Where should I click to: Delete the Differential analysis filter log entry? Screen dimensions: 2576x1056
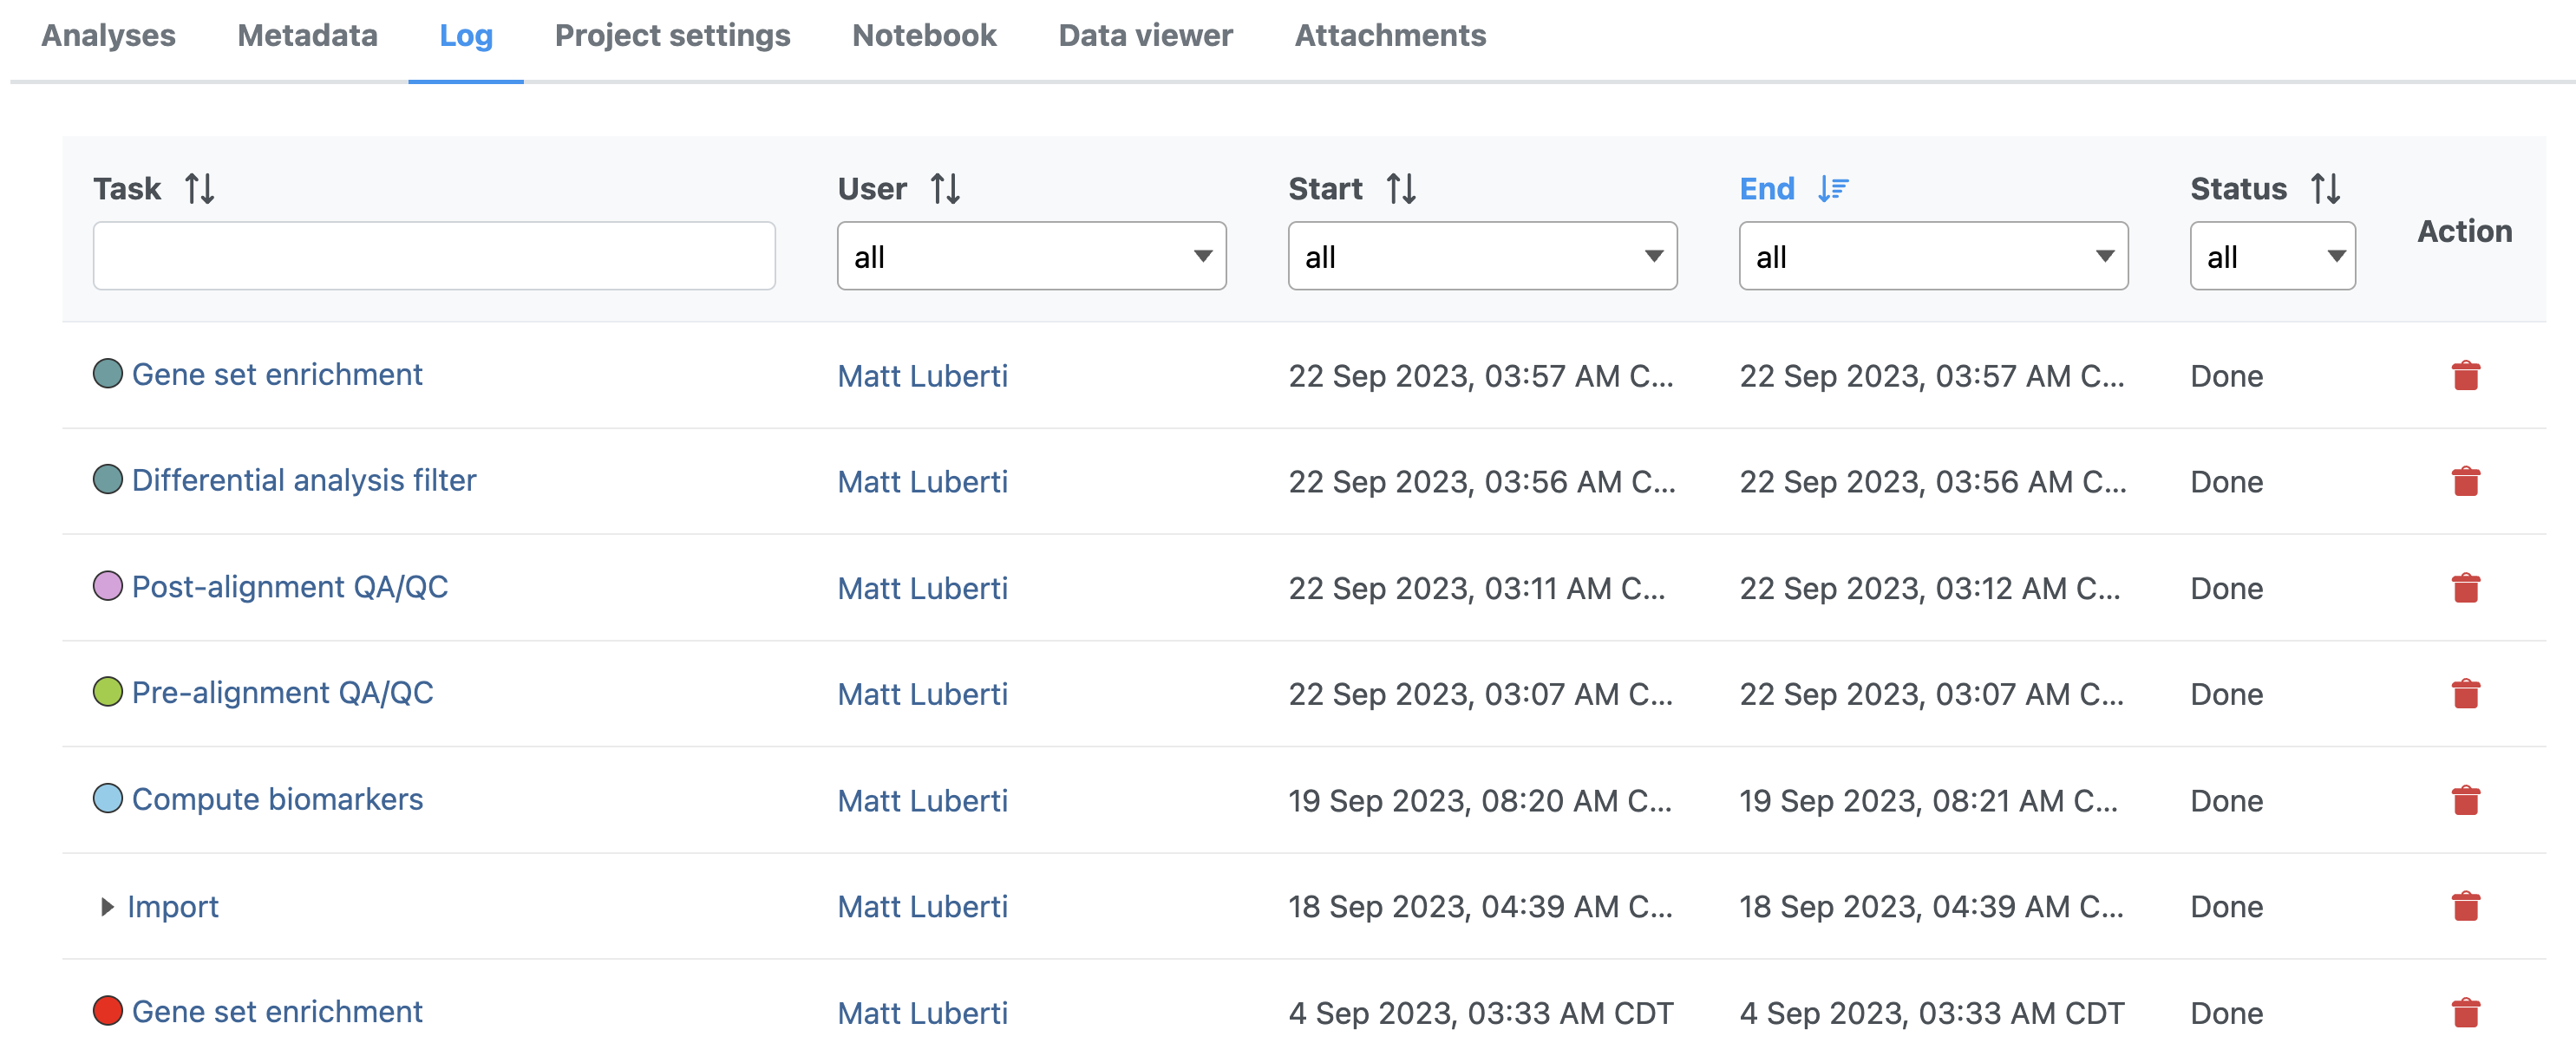pyautogui.click(x=2465, y=482)
